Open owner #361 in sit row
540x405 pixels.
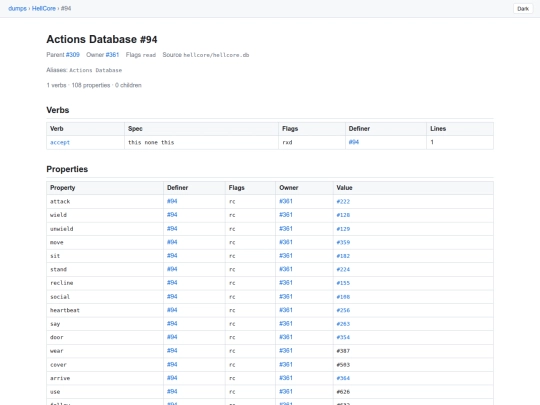click(286, 256)
